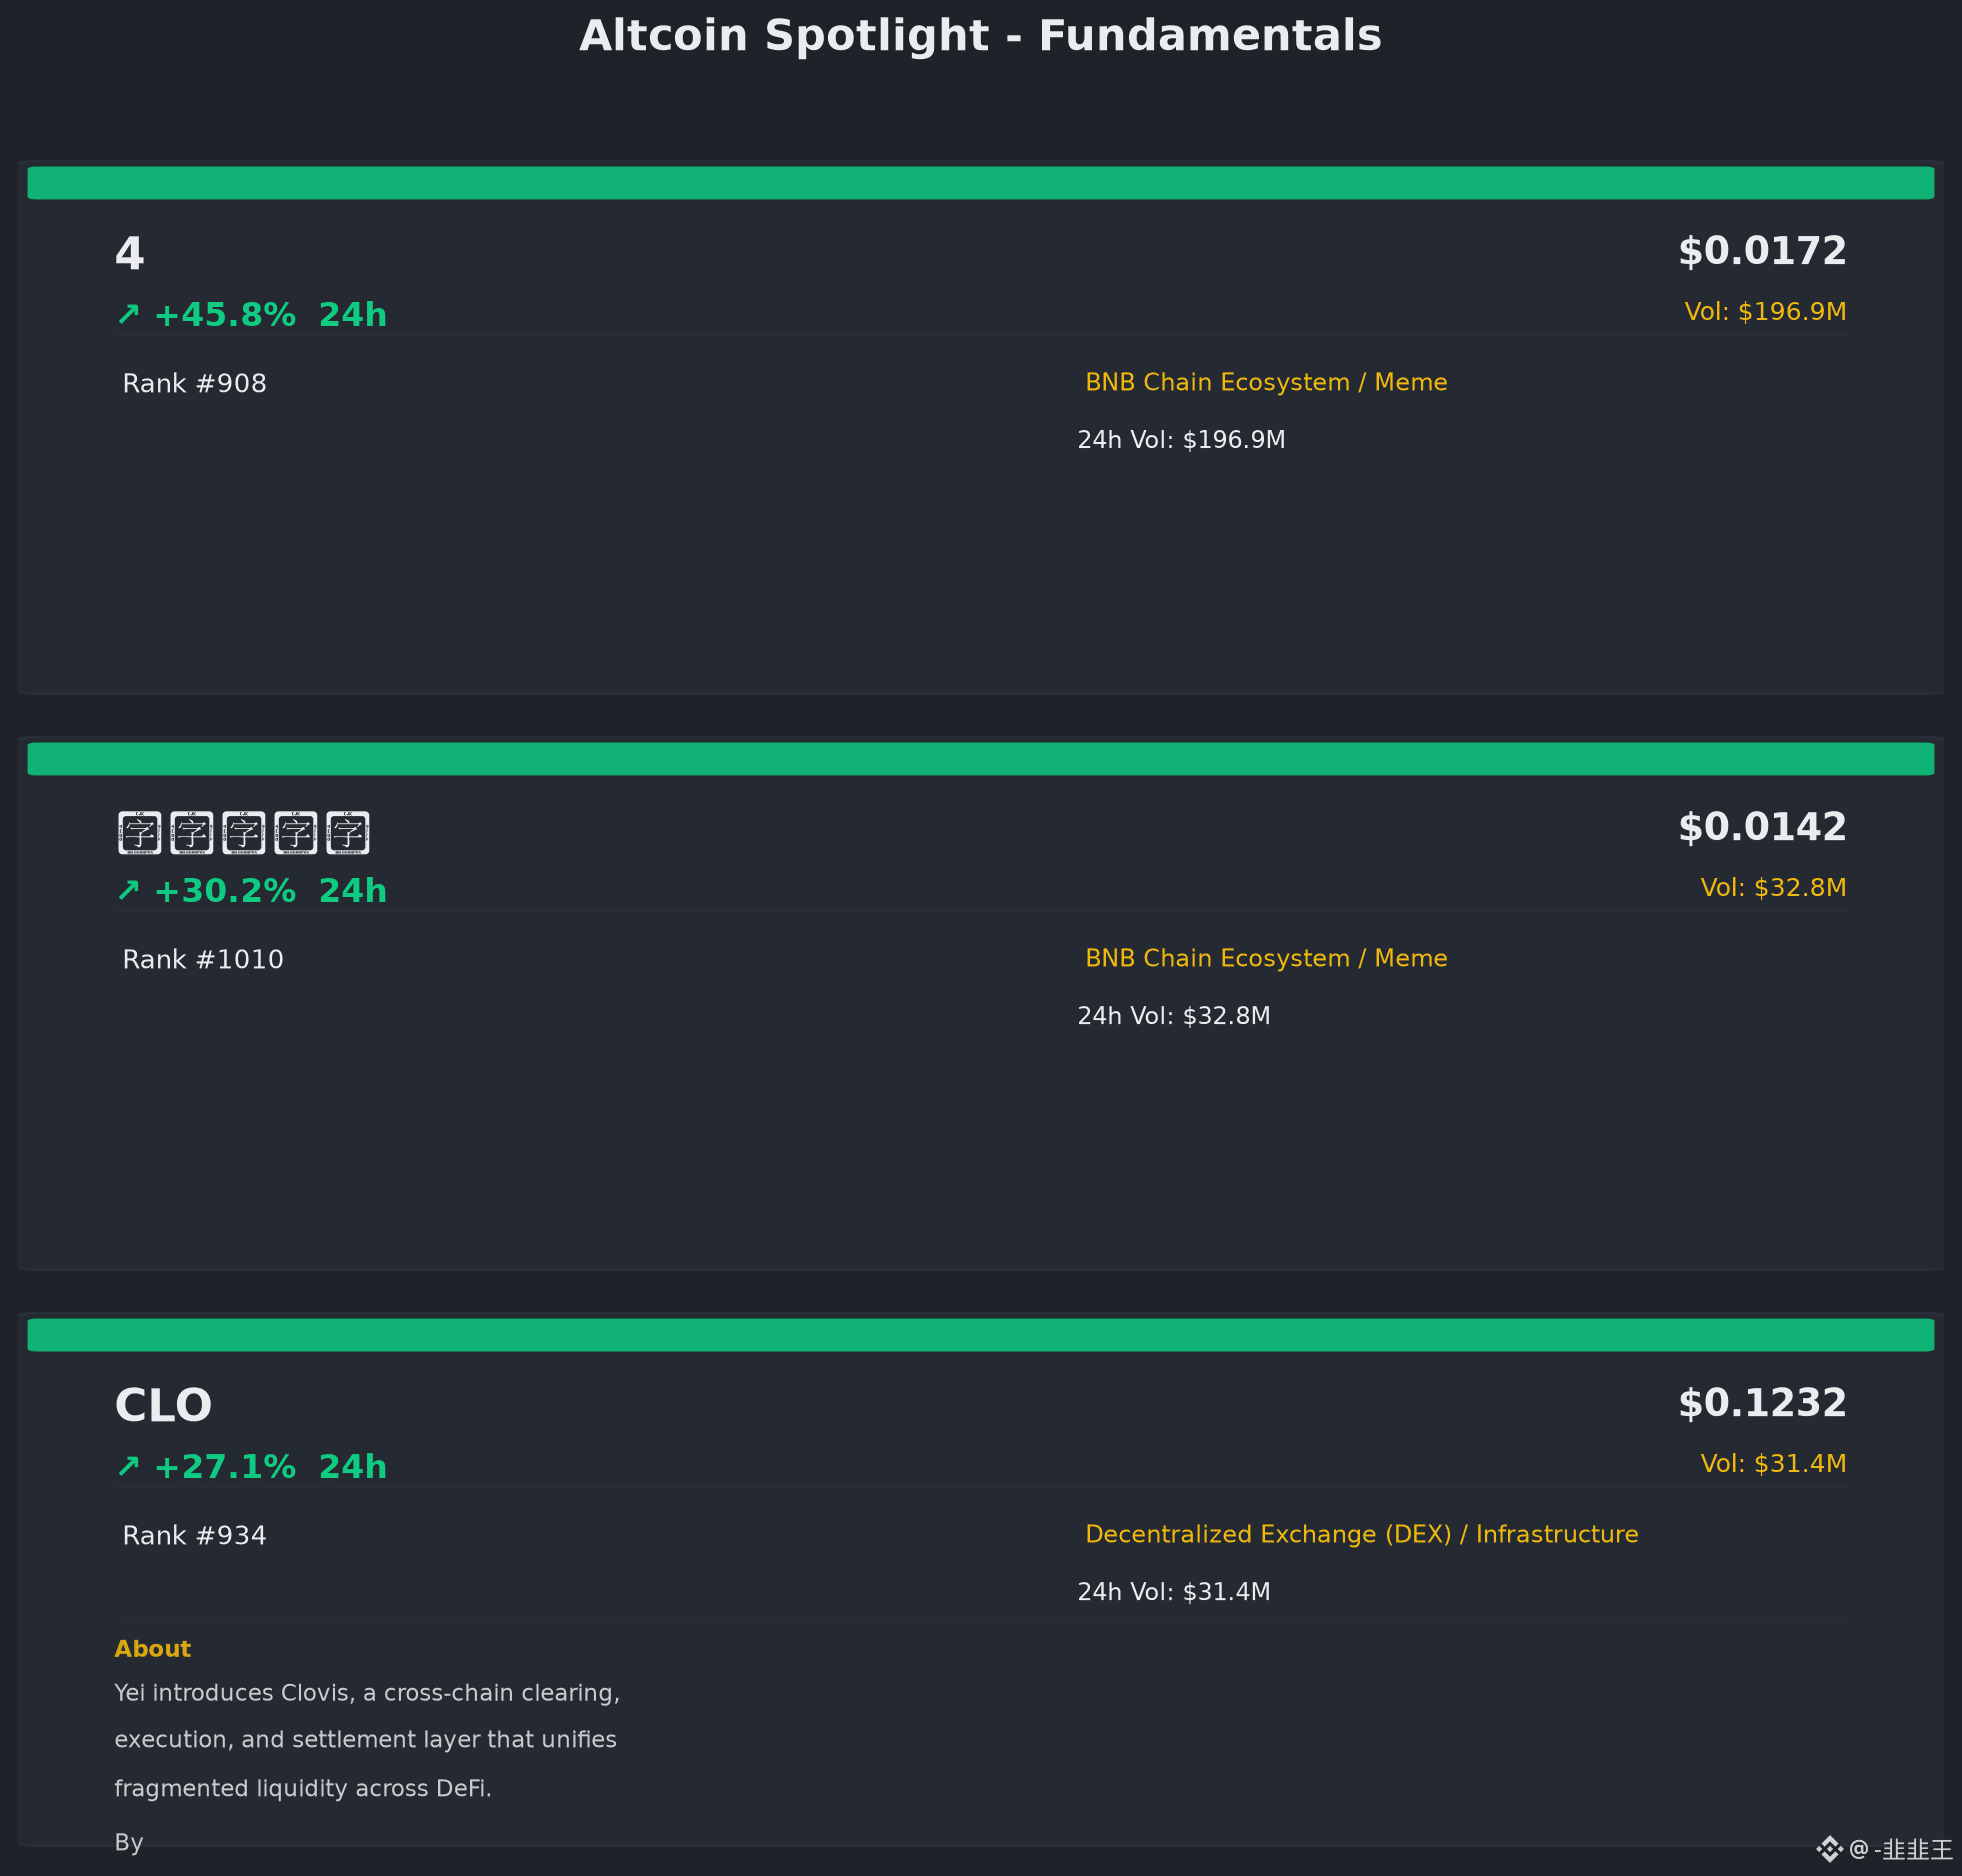Click the 24h Vol: $31.4M text

1174,1592
